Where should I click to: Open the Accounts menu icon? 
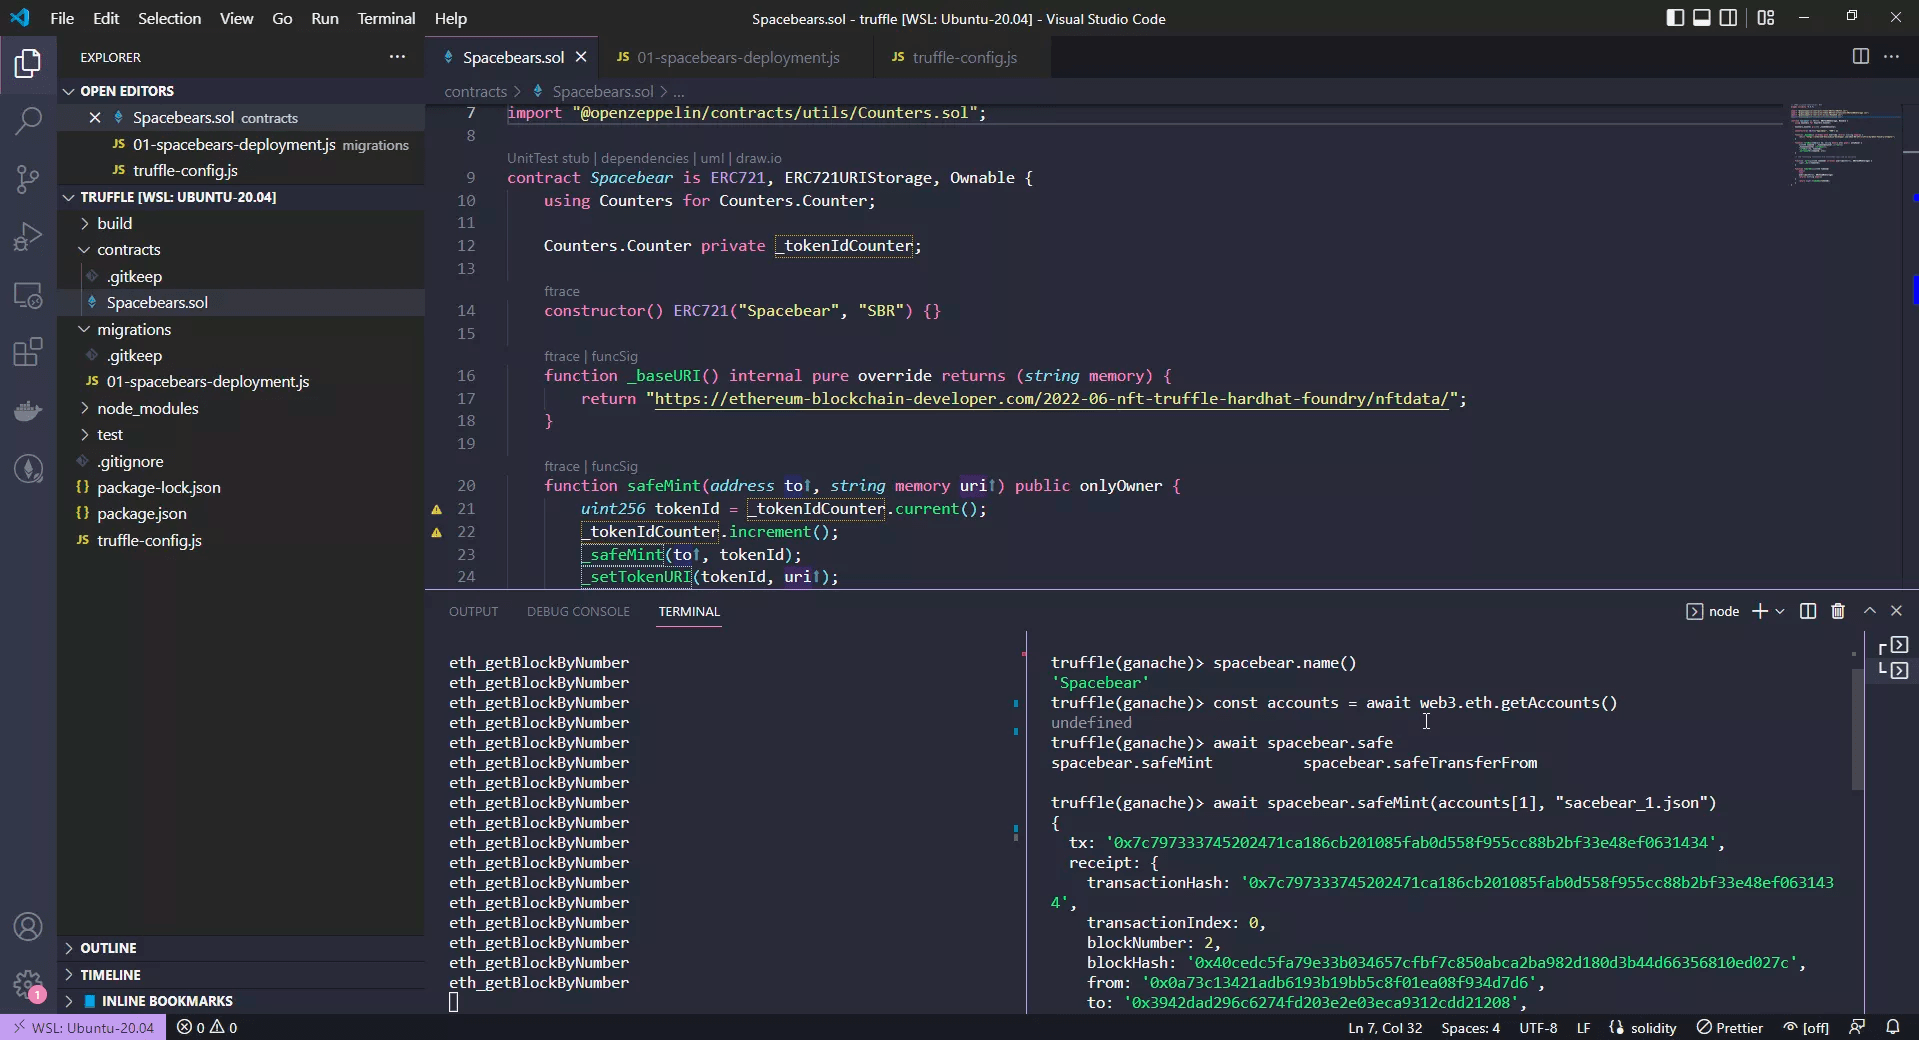tap(28, 927)
